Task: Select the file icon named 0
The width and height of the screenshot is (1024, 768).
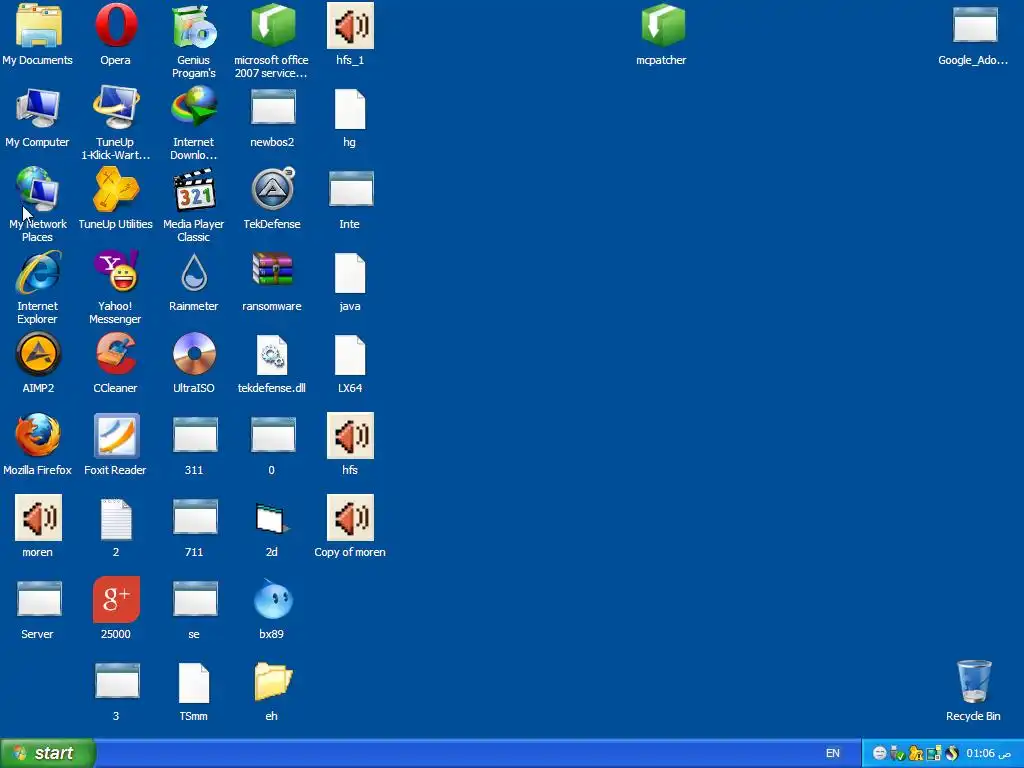Action: (273, 435)
